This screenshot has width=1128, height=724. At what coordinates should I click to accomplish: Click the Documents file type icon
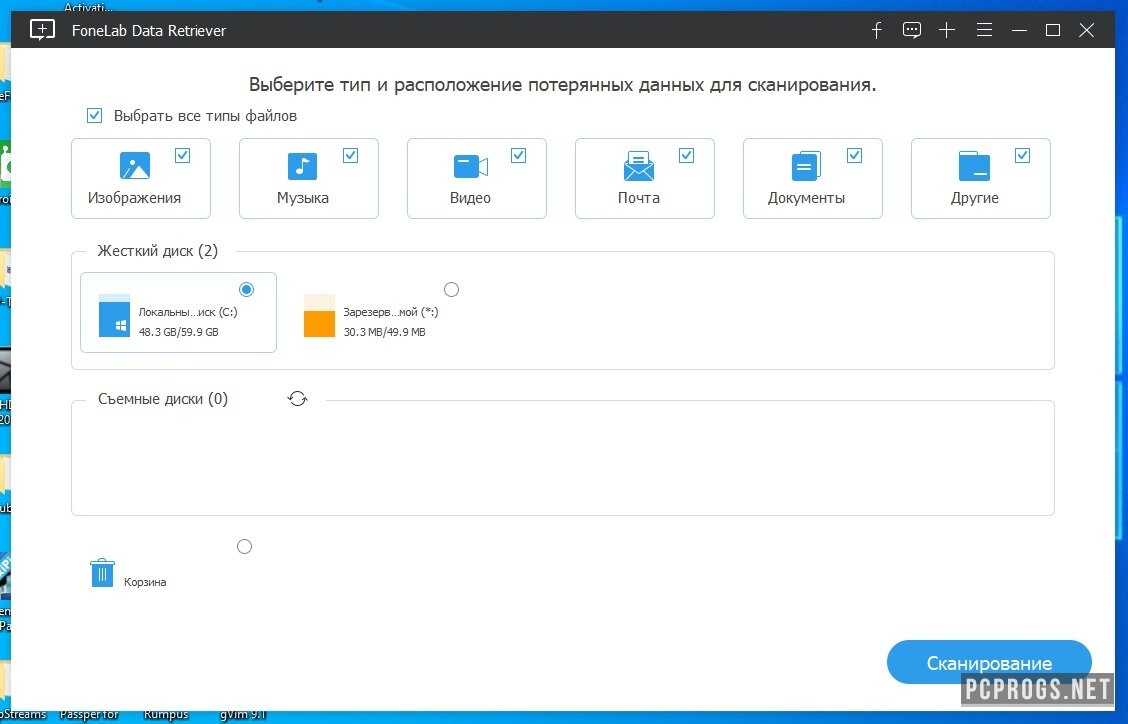806,166
